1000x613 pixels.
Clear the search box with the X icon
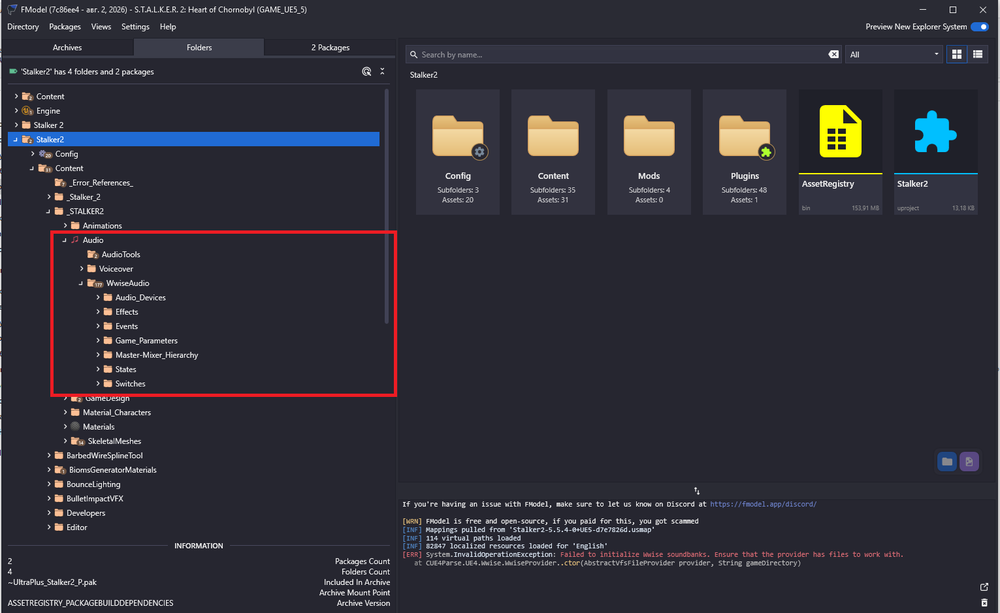833,54
